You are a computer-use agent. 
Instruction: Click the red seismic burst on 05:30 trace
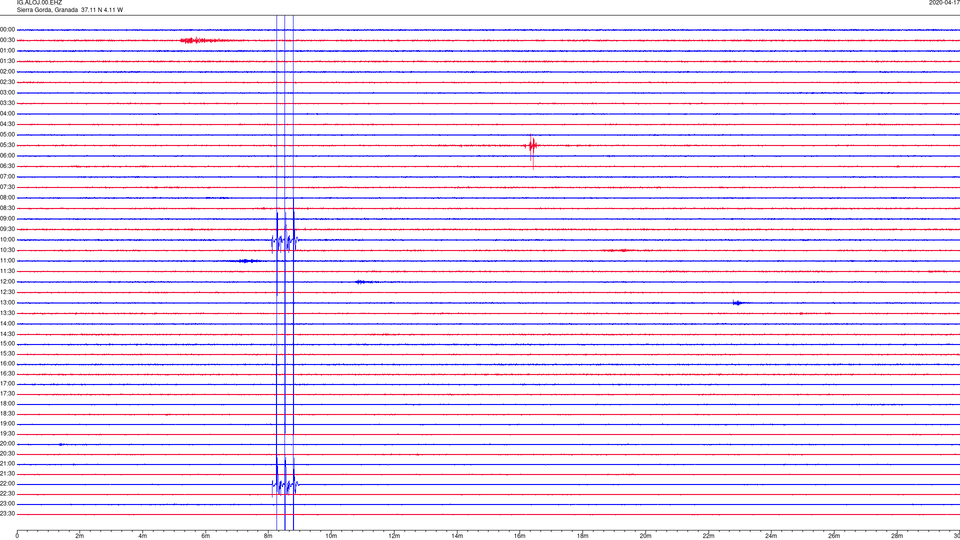point(532,147)
